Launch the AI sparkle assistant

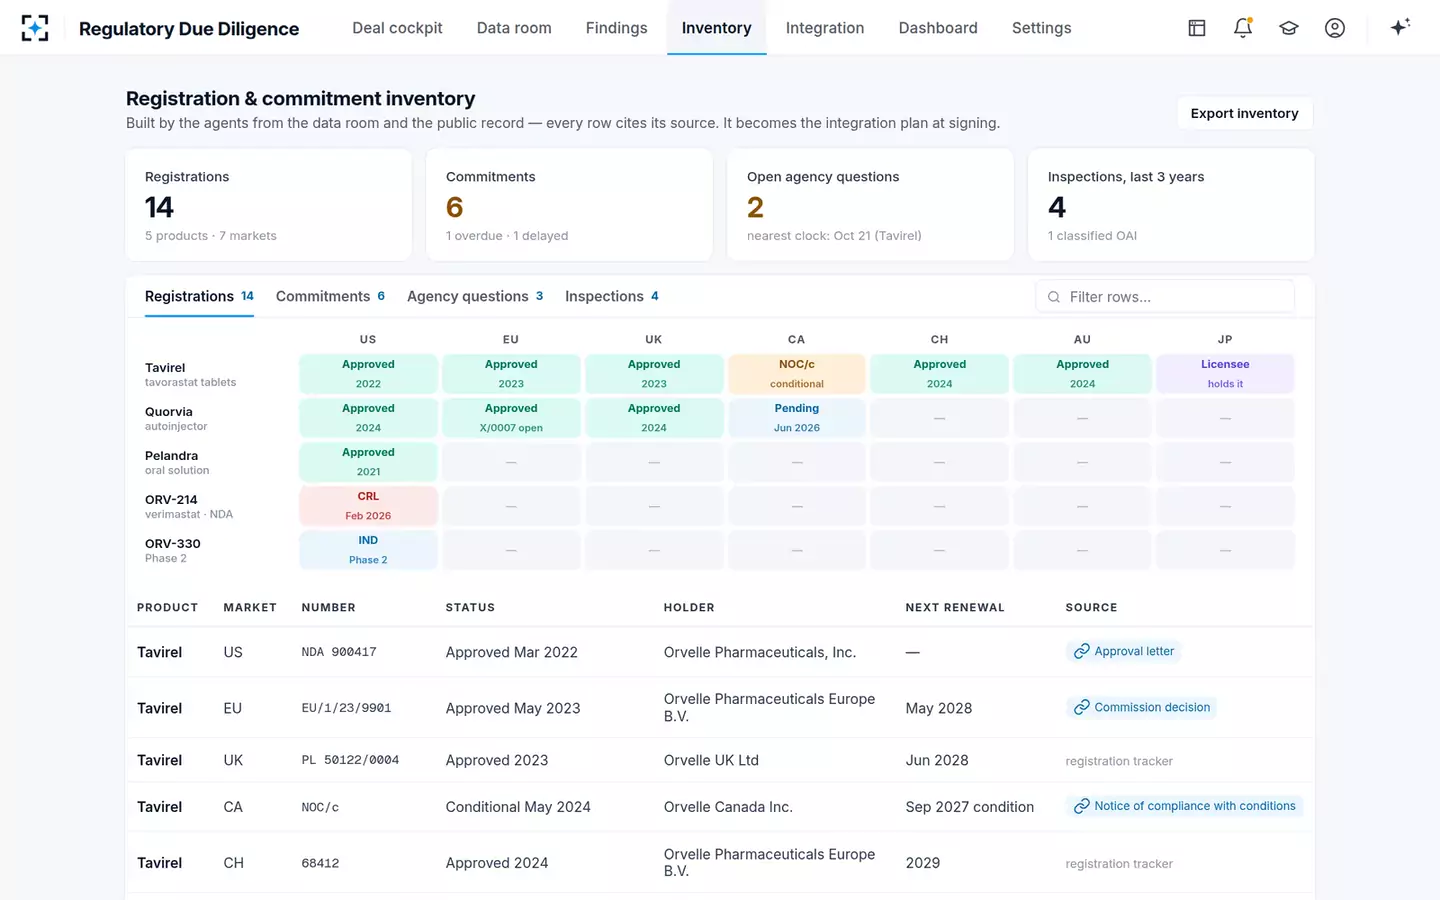pos(1400,27)
